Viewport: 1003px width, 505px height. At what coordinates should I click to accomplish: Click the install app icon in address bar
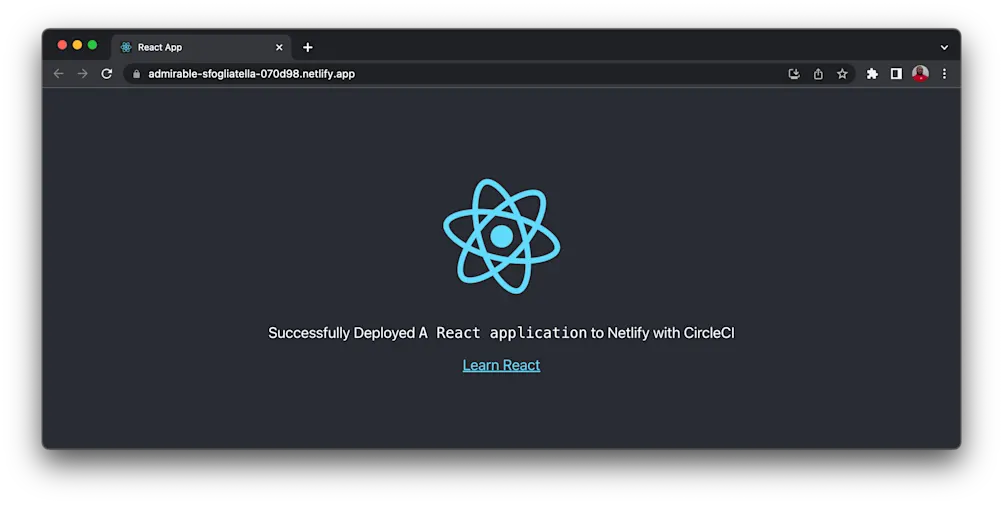click(794, 74)
